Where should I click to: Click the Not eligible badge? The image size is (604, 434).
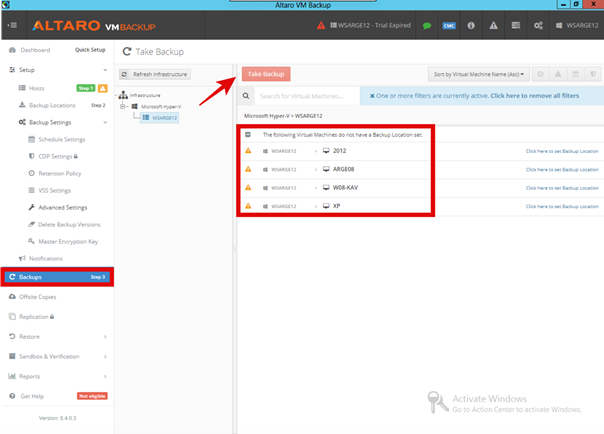(x=92, y=396)
